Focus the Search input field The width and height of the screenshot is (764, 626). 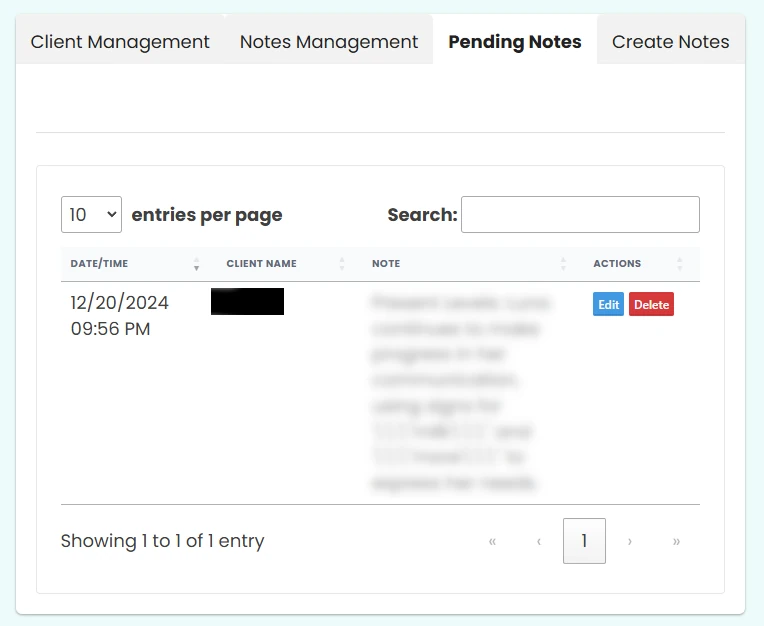[x=580, y=214]
